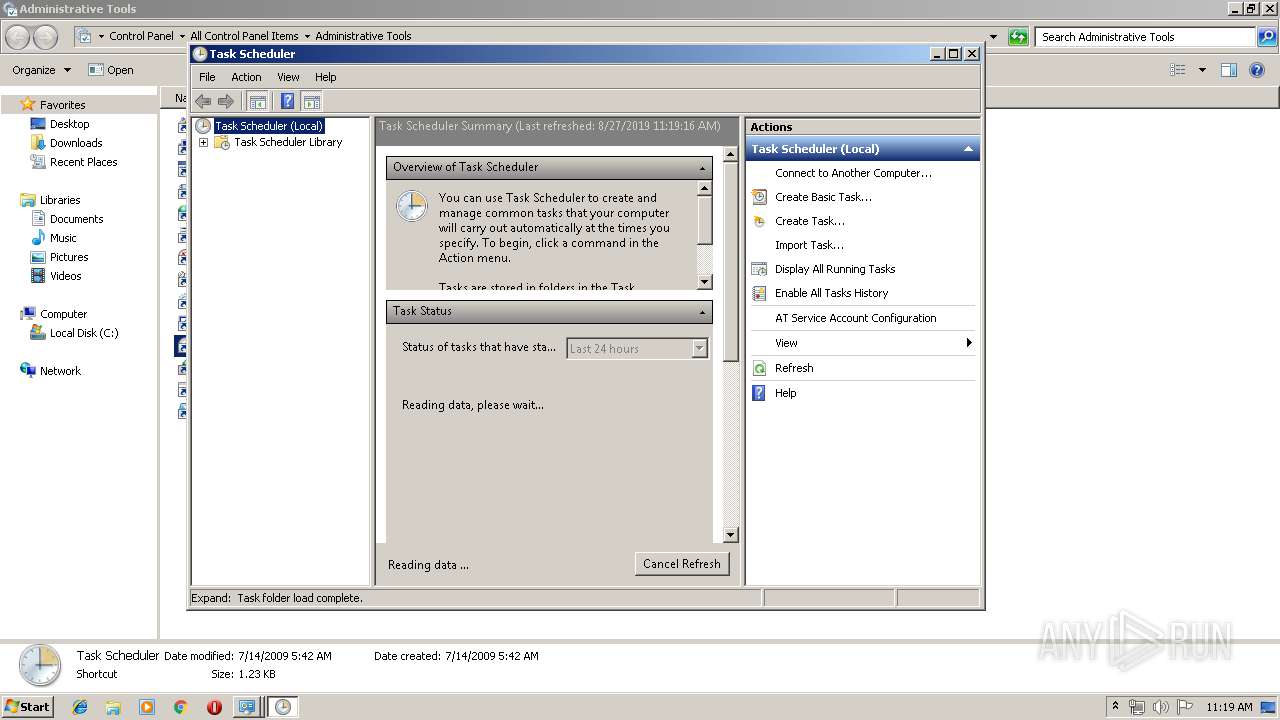Open Windows Explorer from the taskbar

(113, 707)
